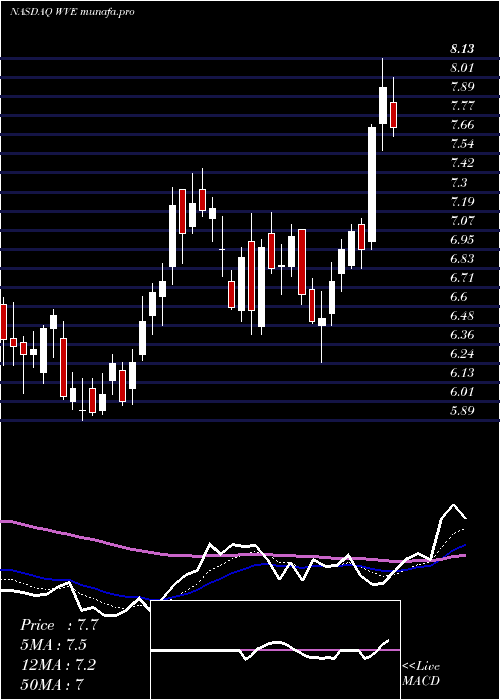
Task: Click the 7.77 price axis label
Action: click(462, 106)
